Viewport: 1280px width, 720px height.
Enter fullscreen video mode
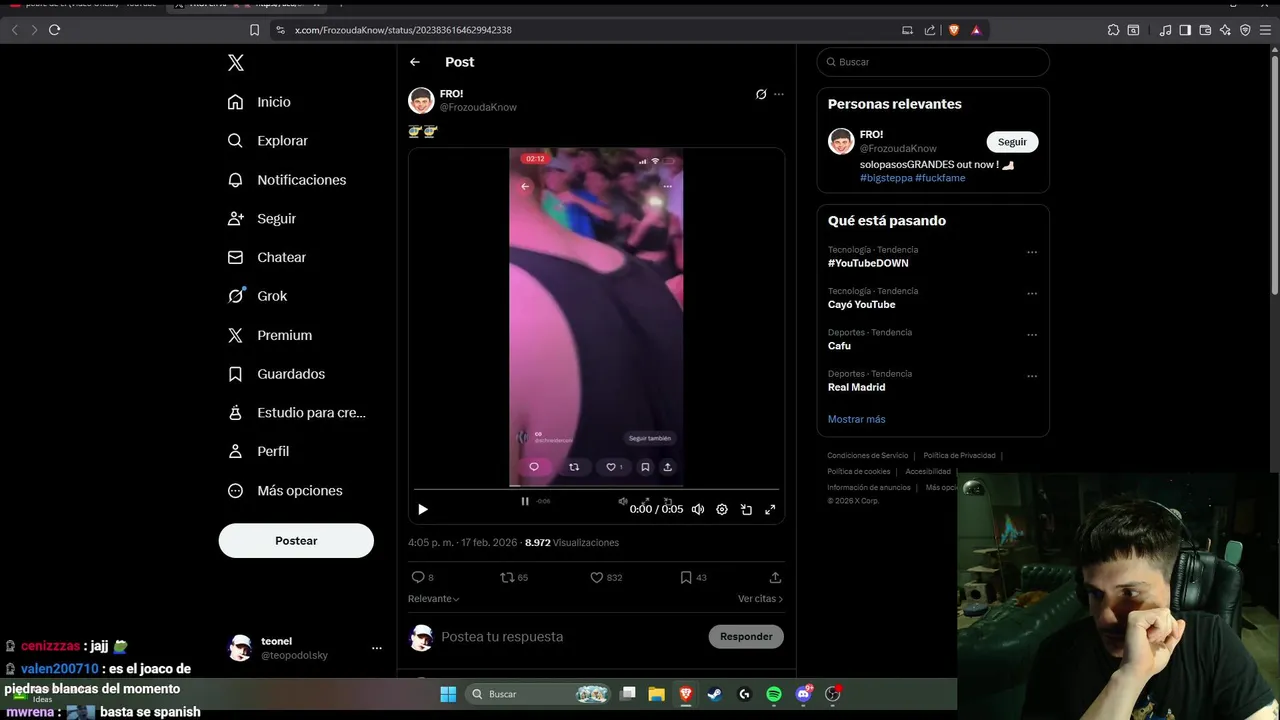[x=770, y=509]
